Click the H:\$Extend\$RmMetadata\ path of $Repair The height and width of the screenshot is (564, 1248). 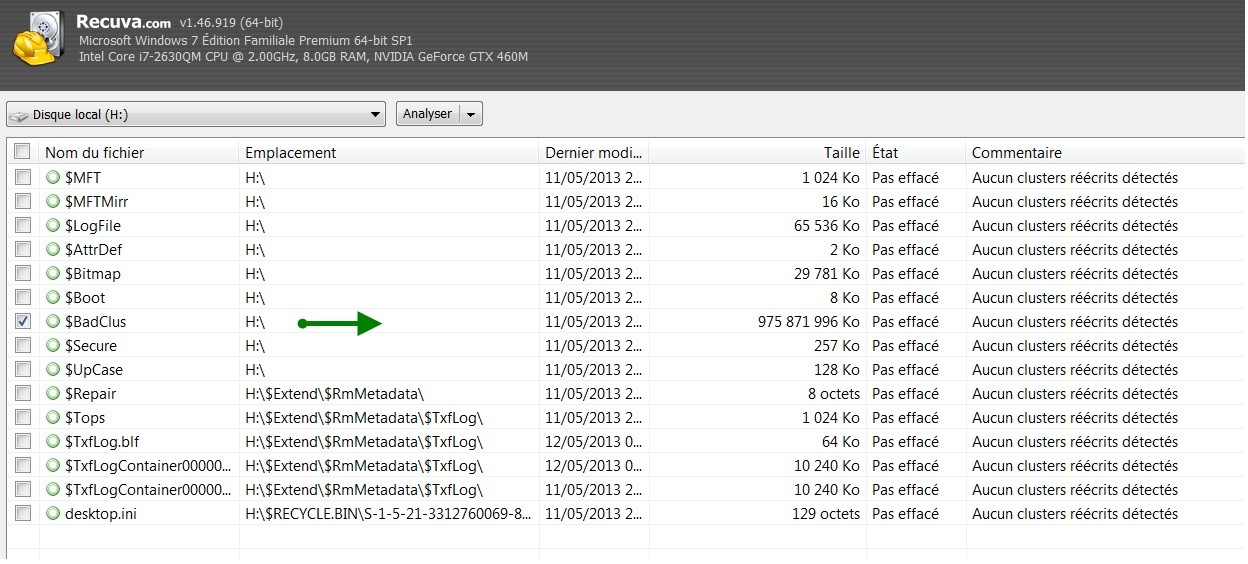point(335,394)
